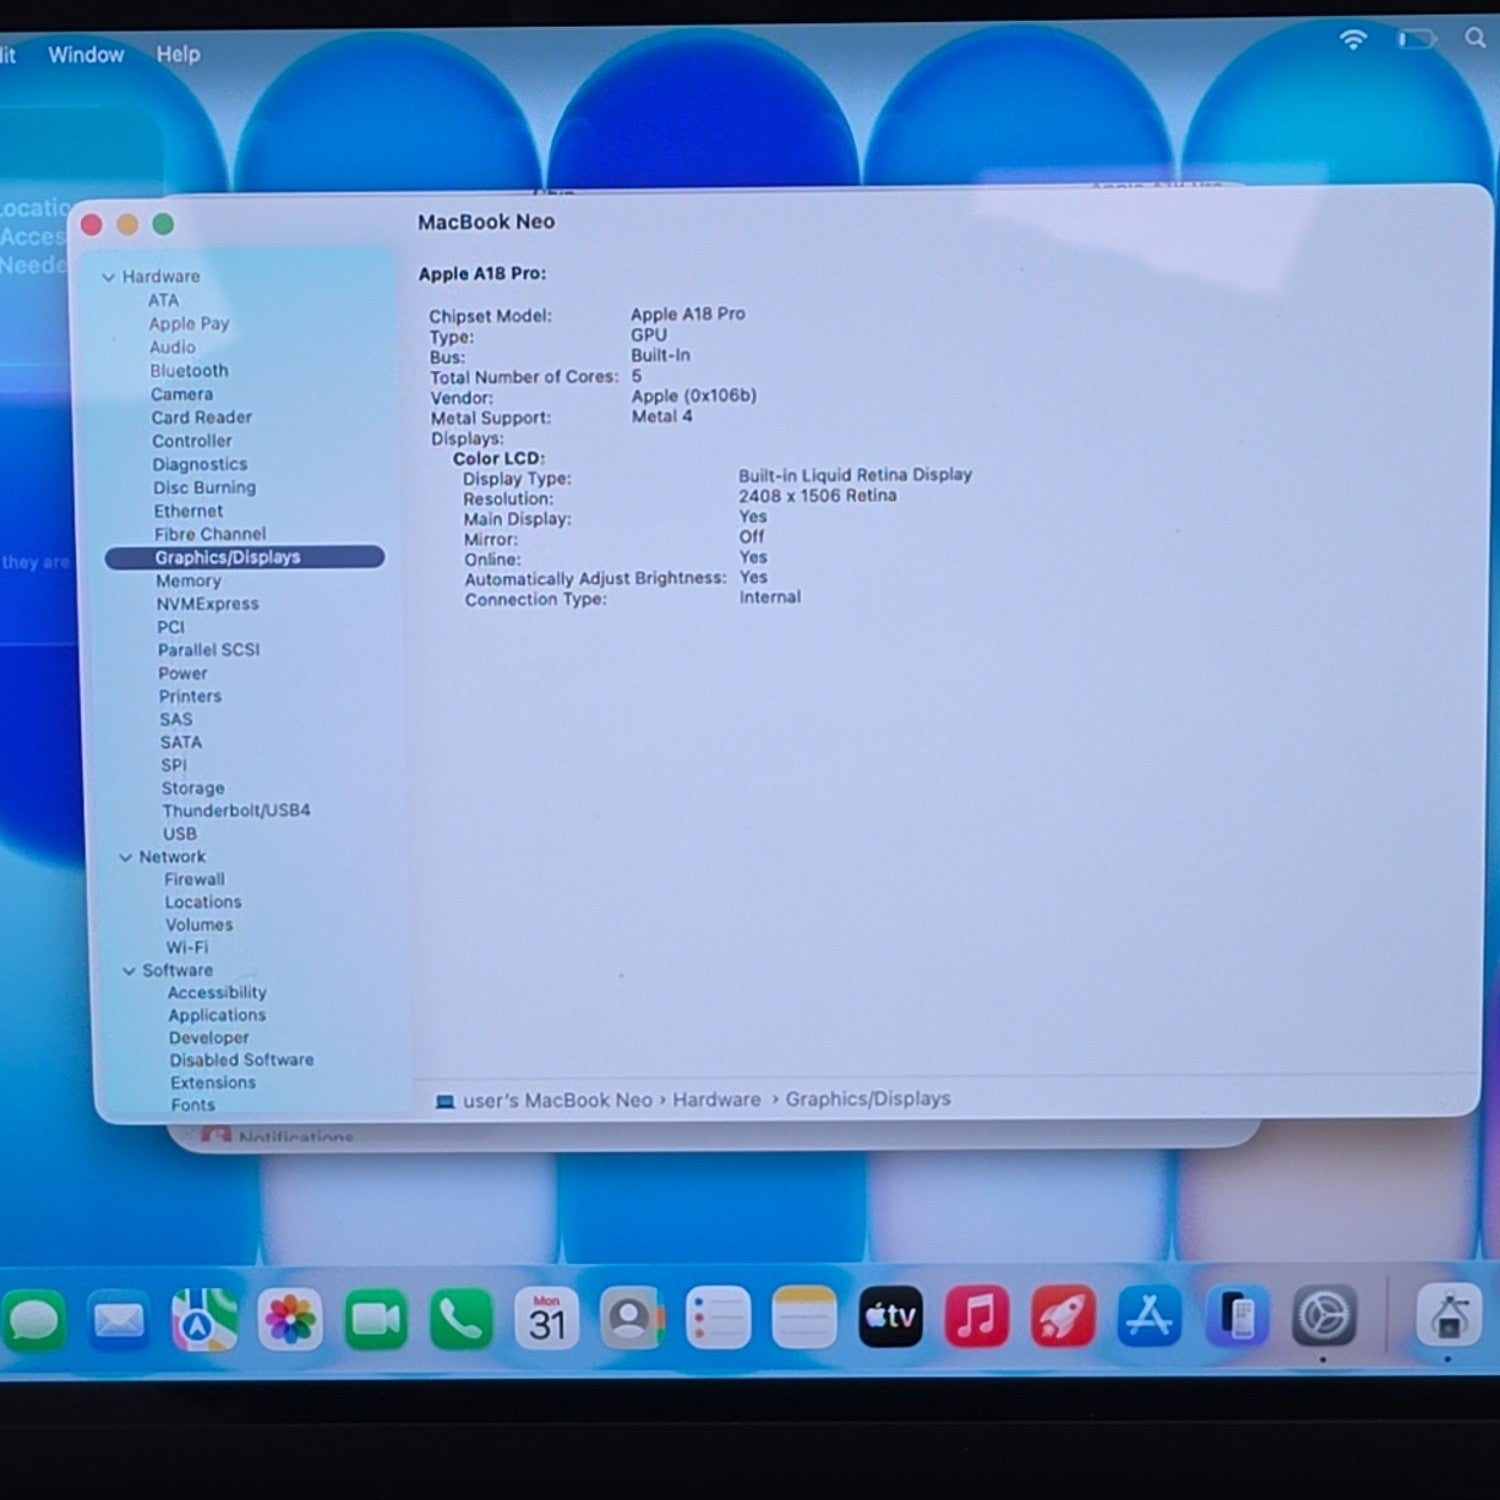Click Hardware in the bottom path bar

point(716,1100)
